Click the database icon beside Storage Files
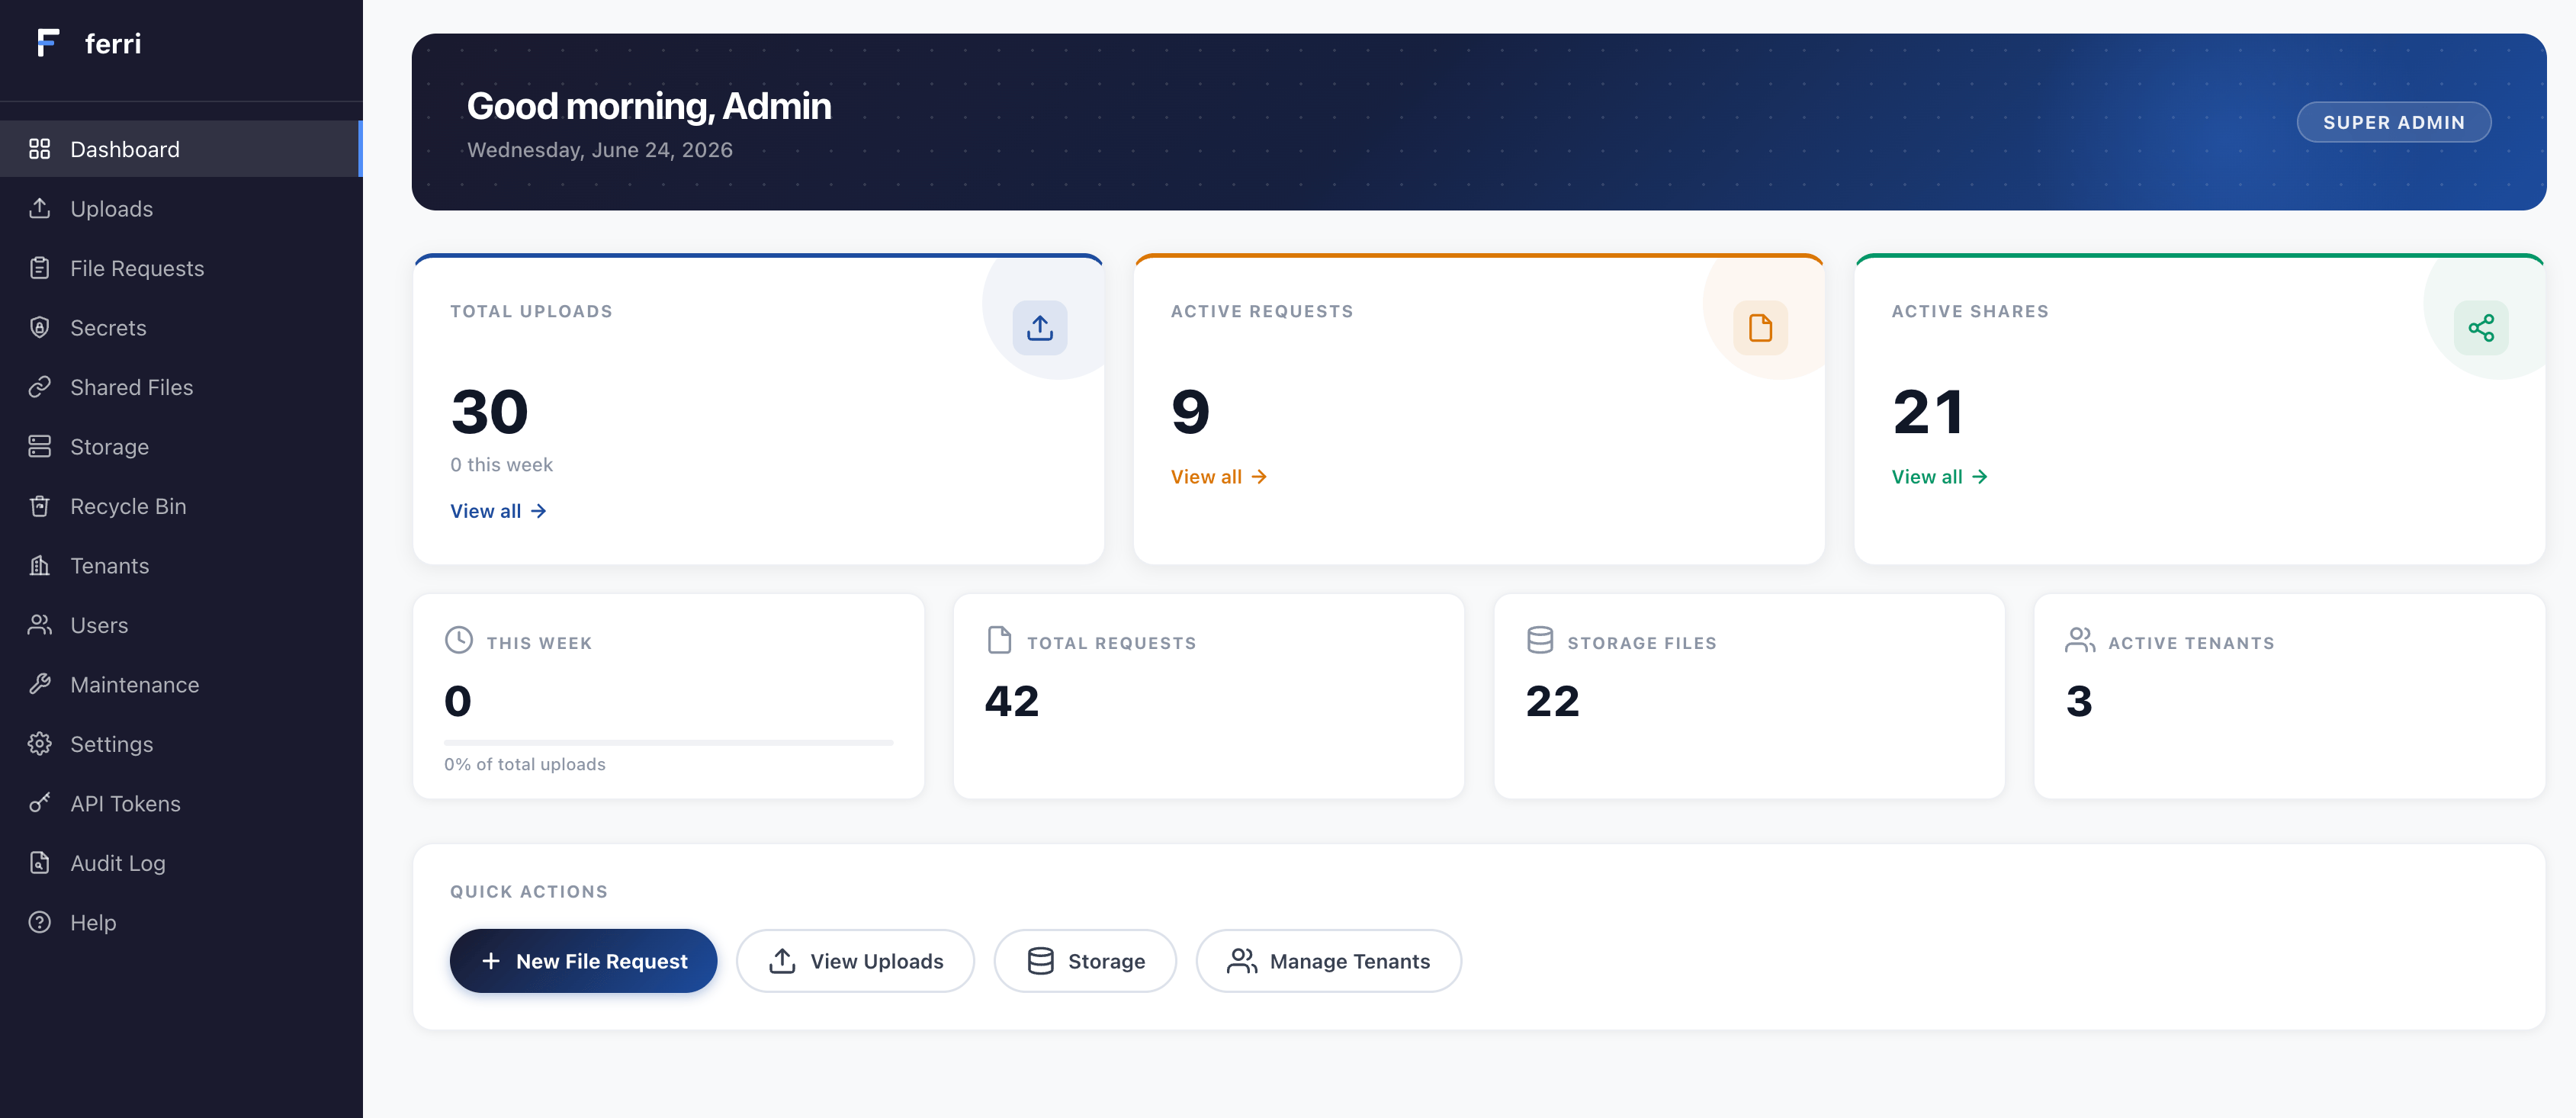2576x1118 pixels. pyautogui.click(x=1540, y=640)
